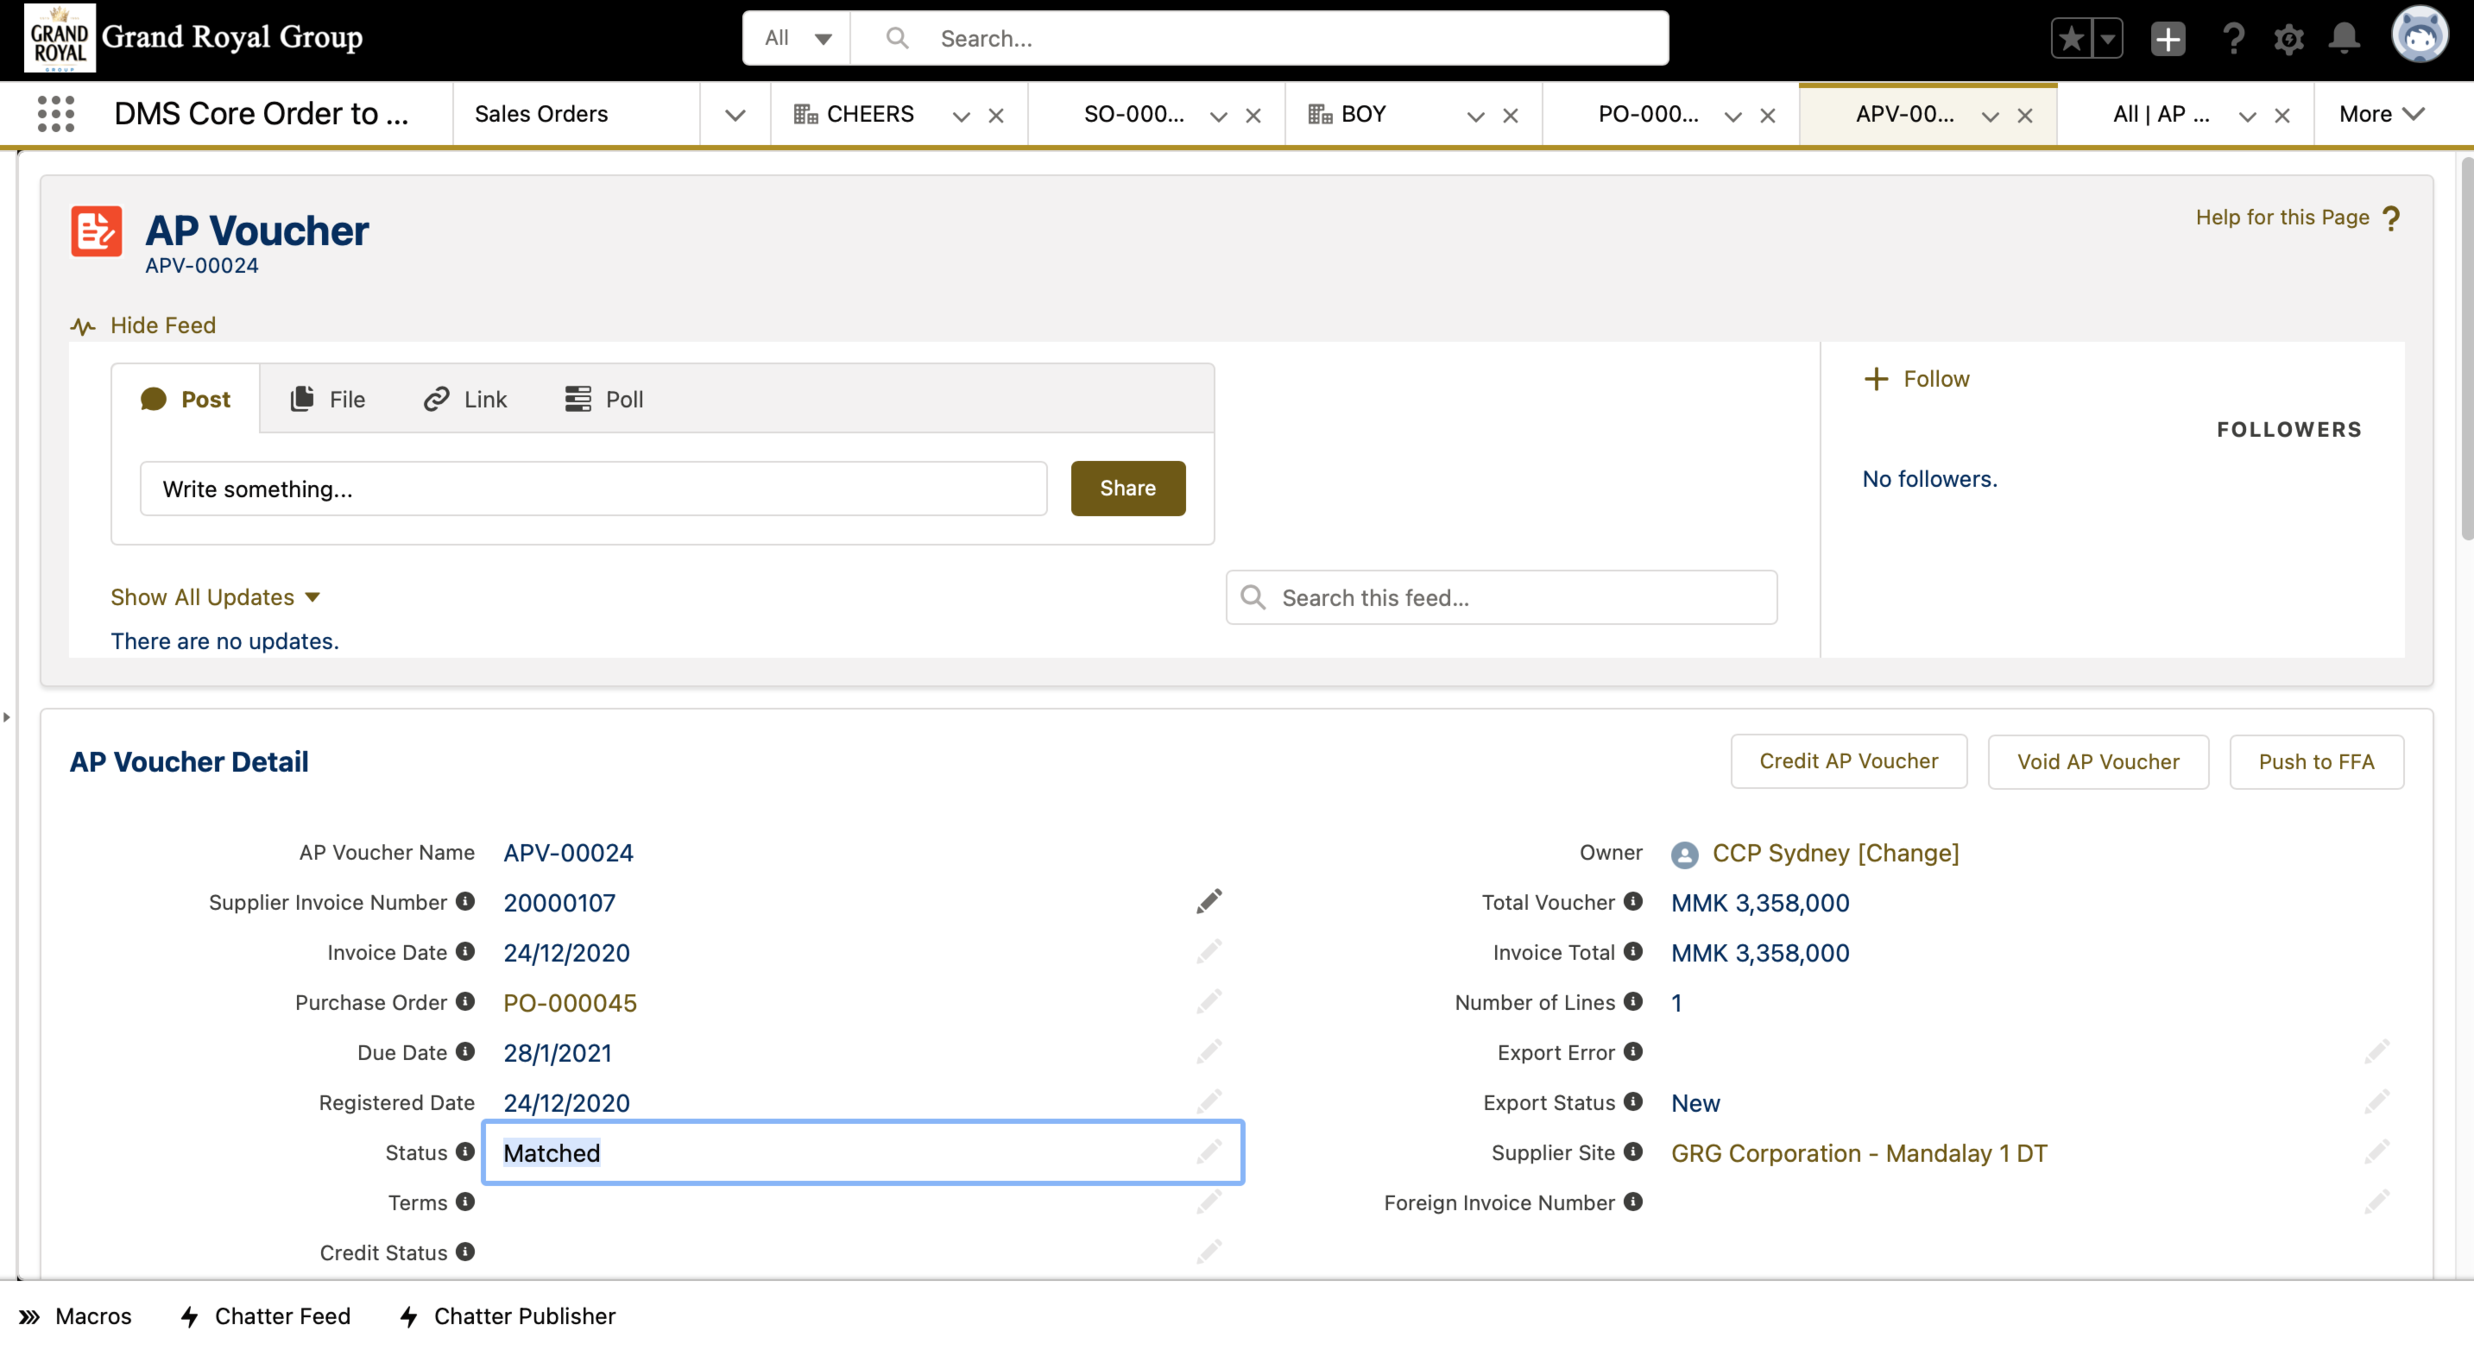
Task: Switch to the CHEERS tab
Action: (x=868, y=114)
